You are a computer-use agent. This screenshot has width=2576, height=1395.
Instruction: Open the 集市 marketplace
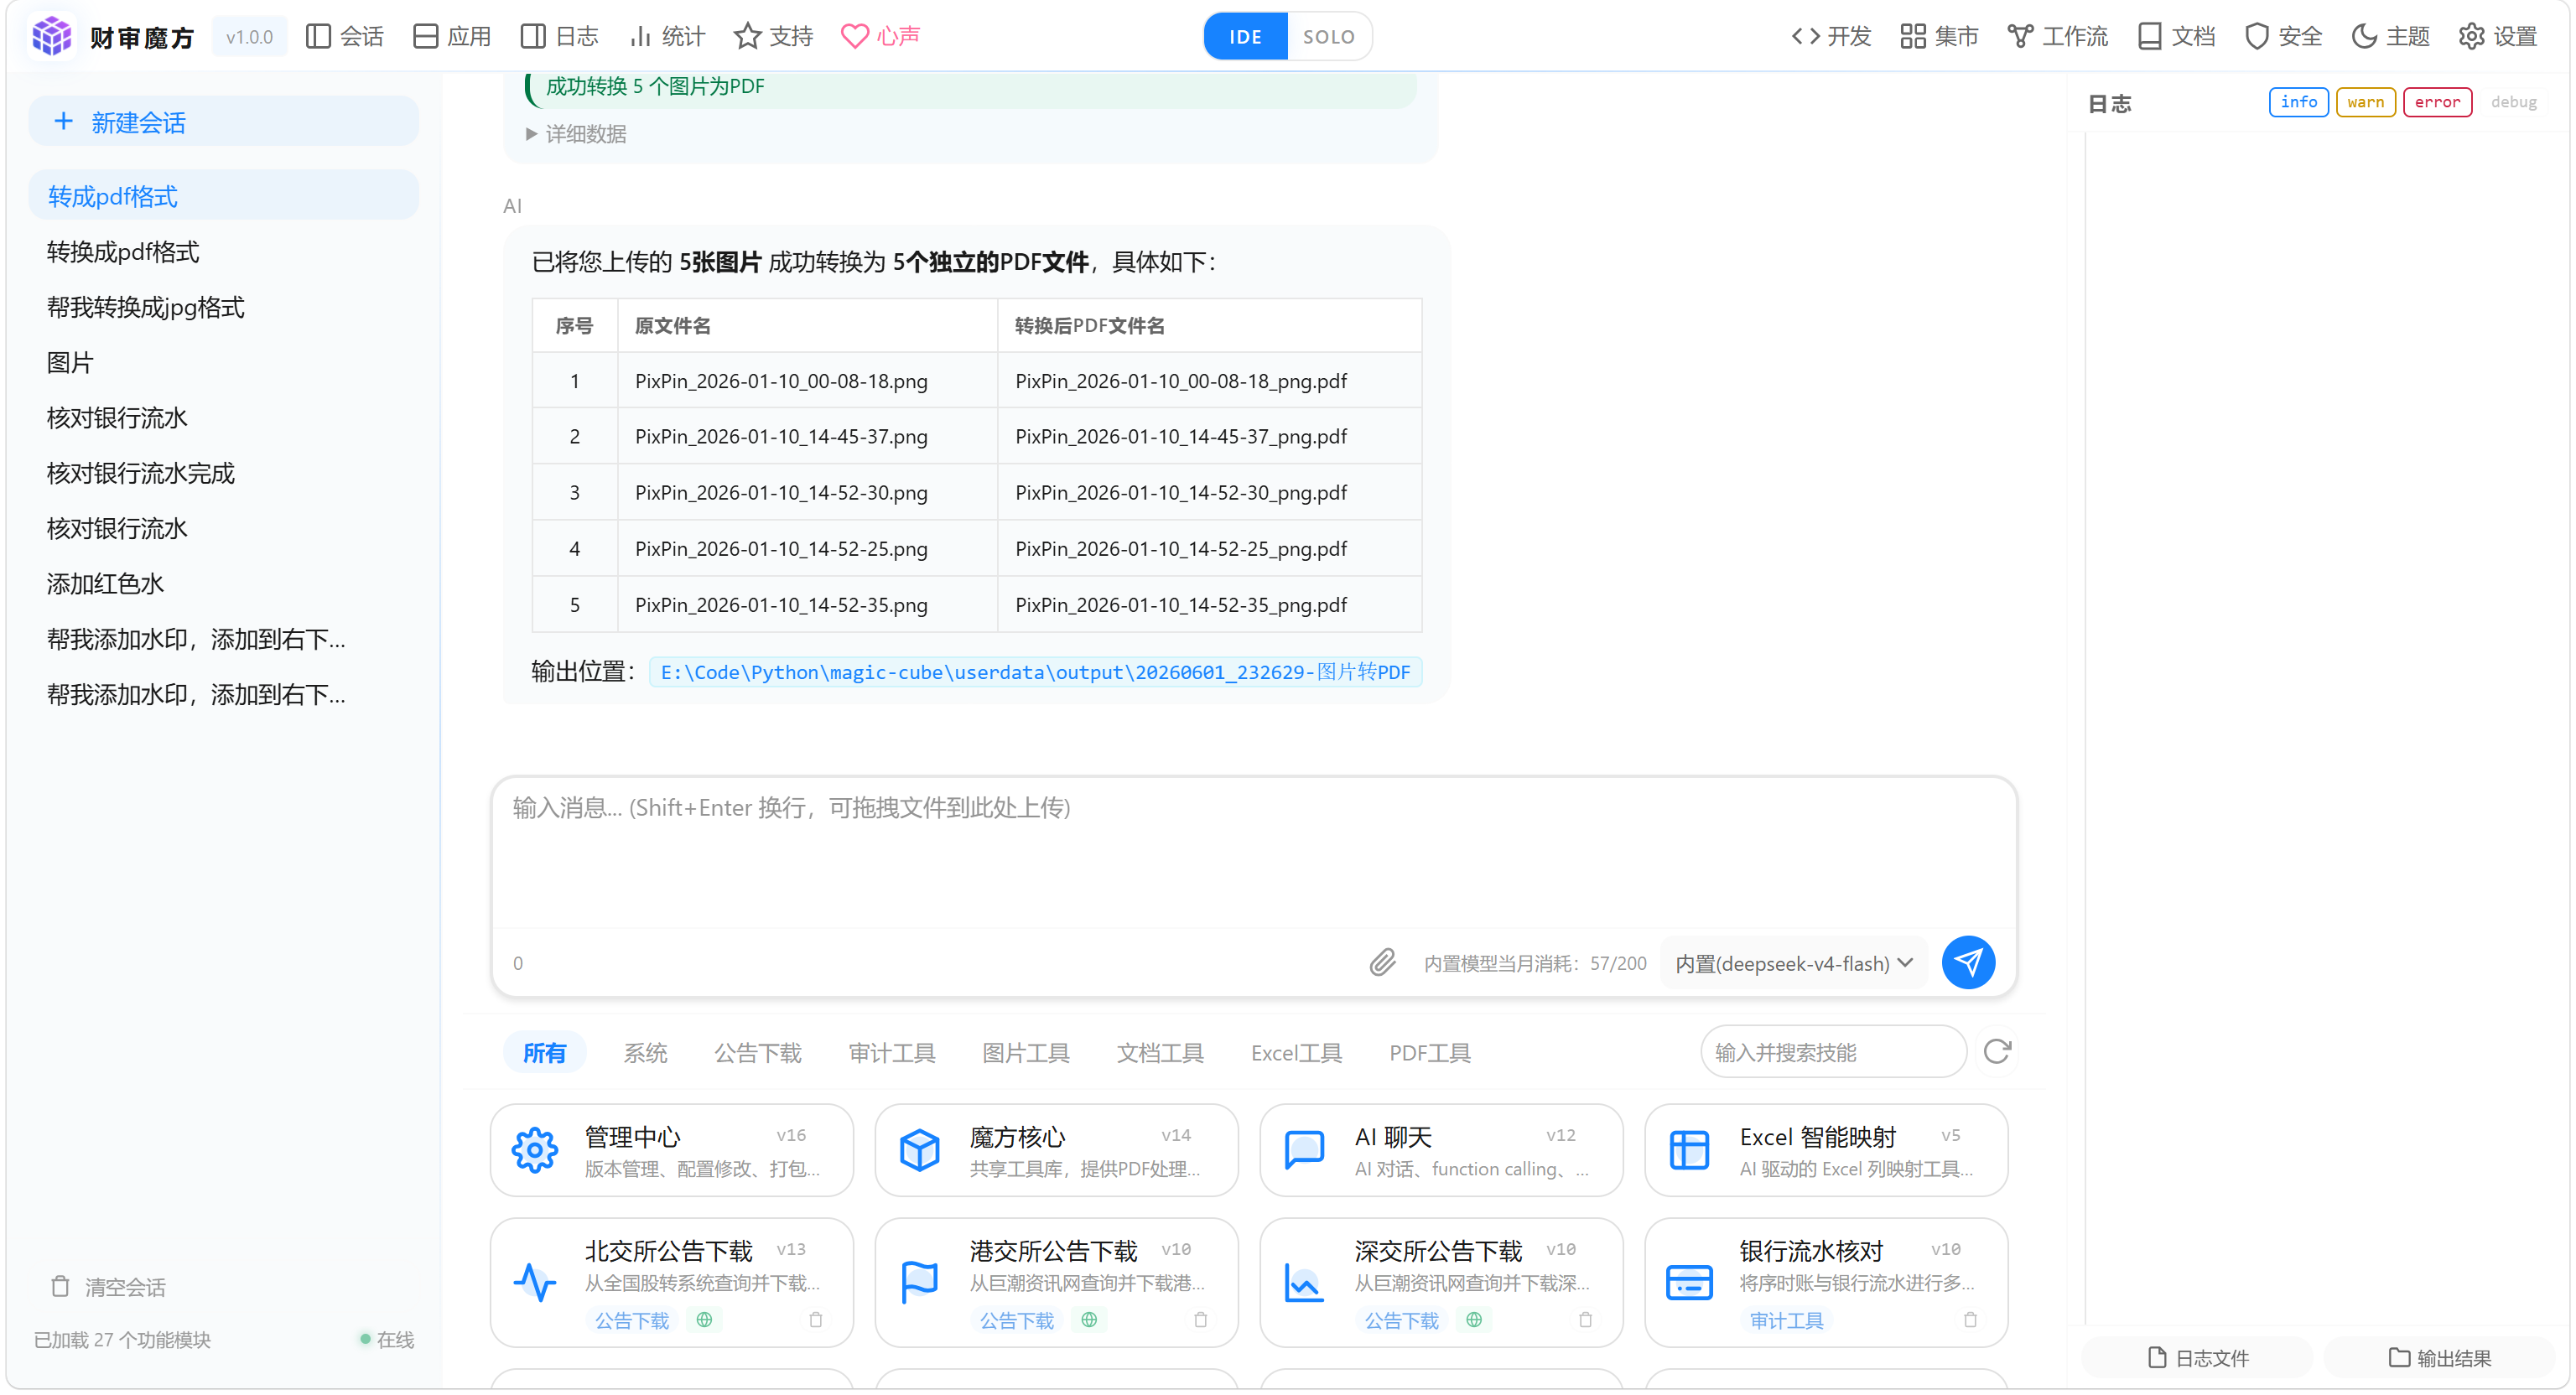click(1939, 37)
